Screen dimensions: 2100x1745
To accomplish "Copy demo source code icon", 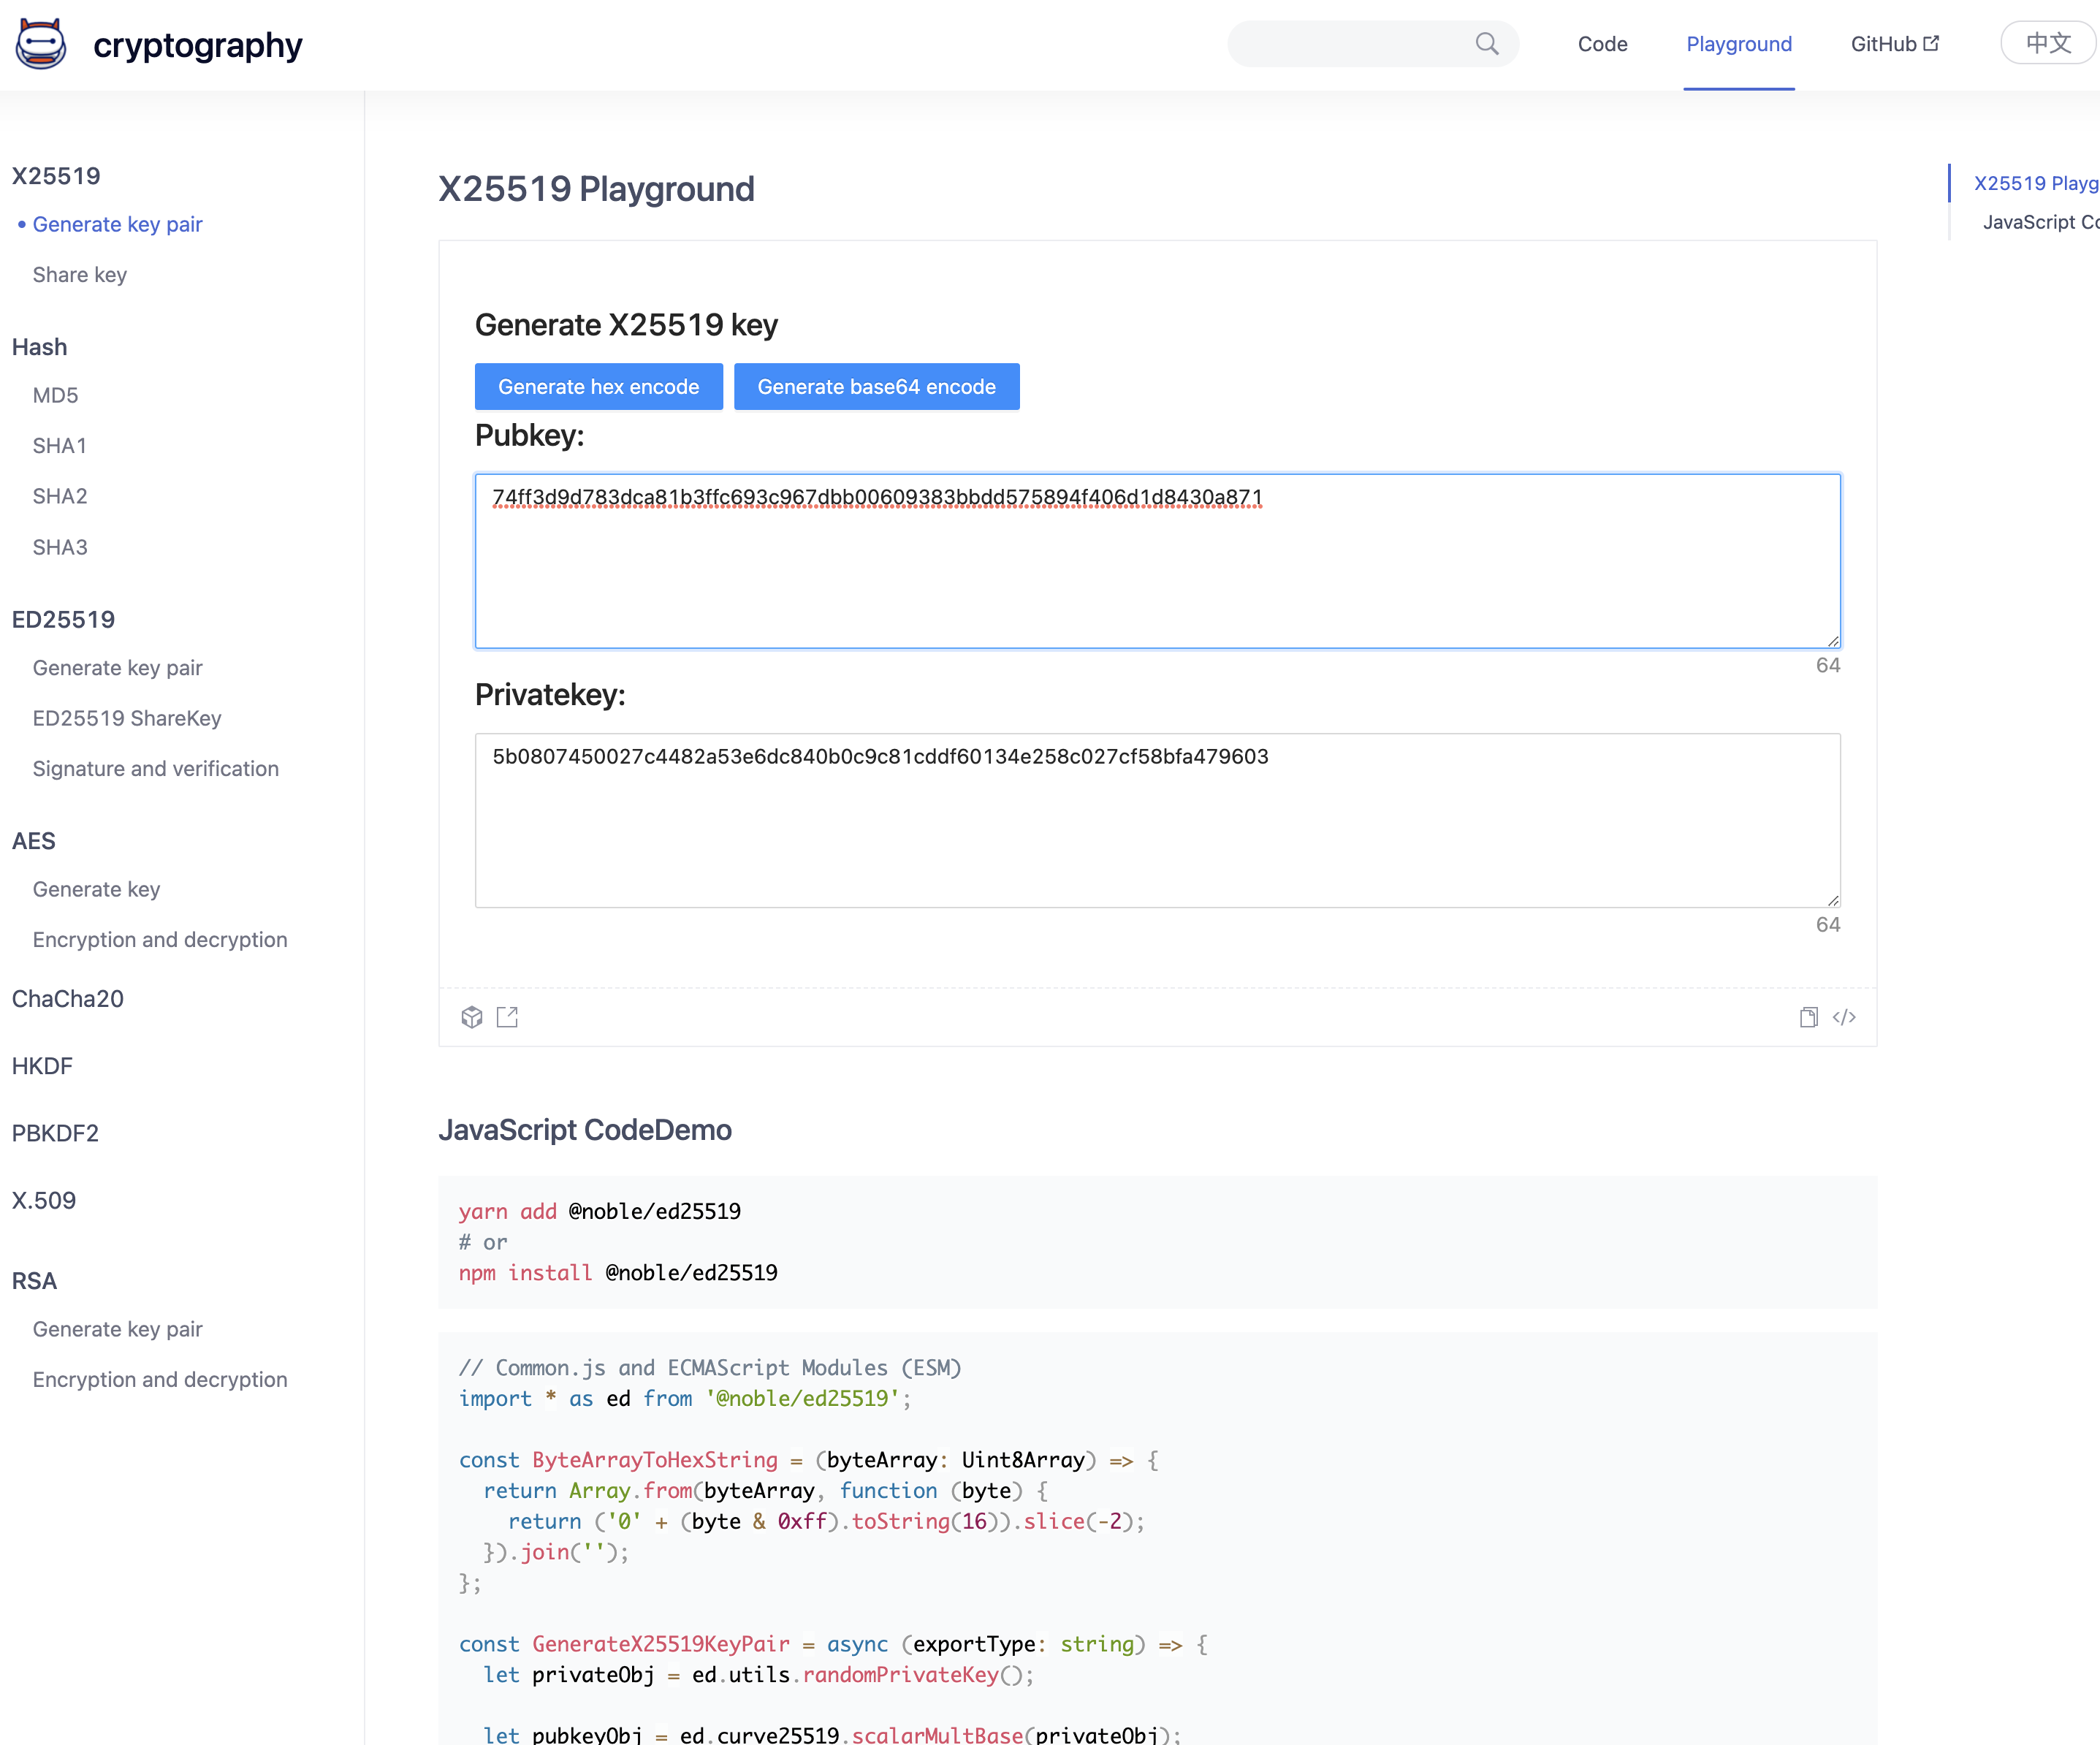I will click(1808, 1017).
